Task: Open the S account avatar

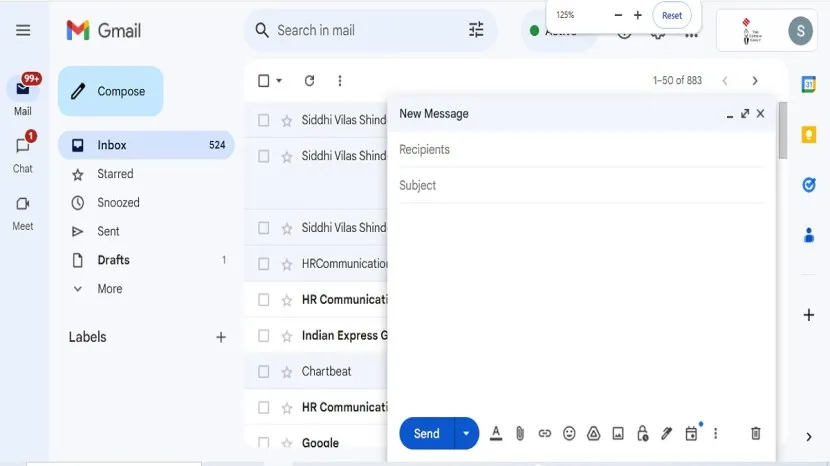Action: tap(800, 31)
